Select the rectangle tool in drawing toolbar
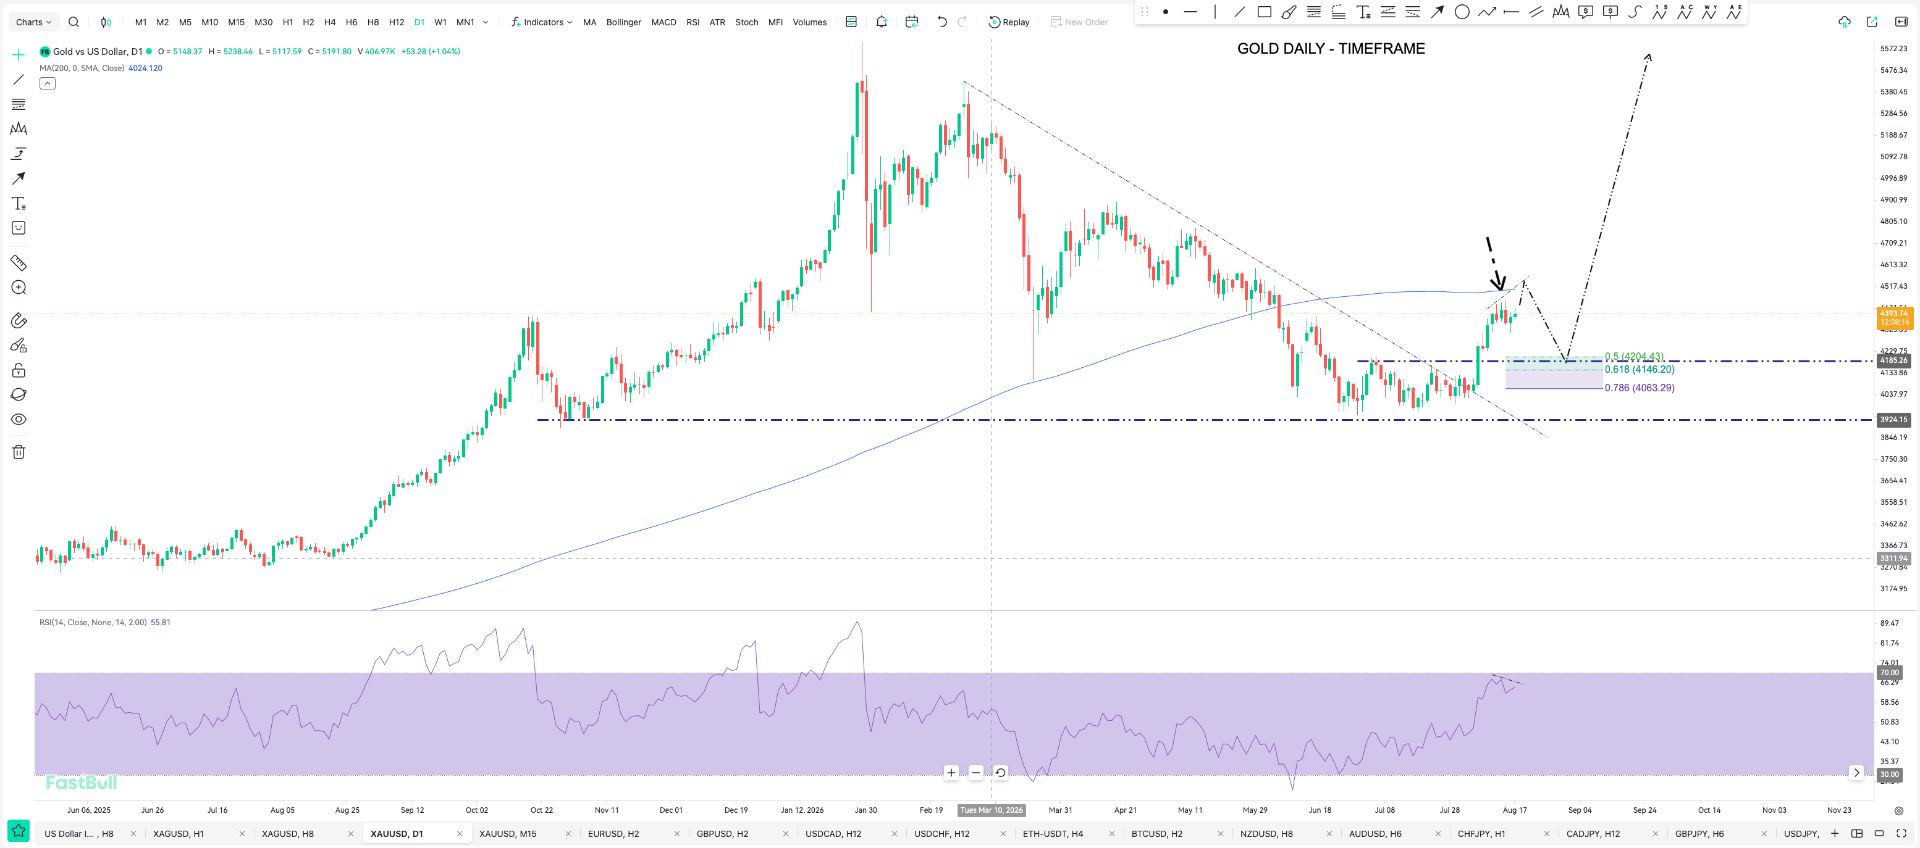This screenshot has height=848, width=1920. click(x=1264, y=12)
